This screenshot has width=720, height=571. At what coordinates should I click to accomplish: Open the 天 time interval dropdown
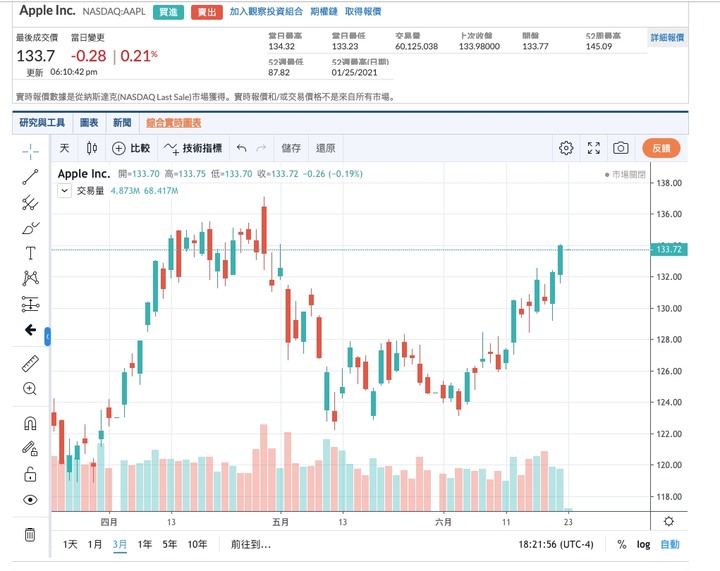pyautogui.click(x=64, y=148)
